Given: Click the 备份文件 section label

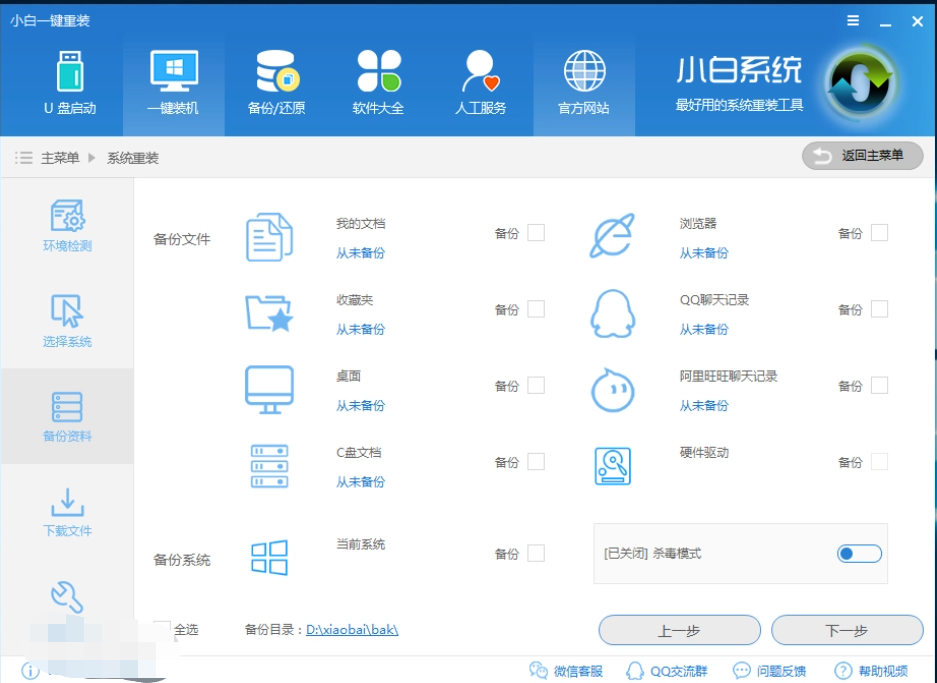Looking at the screenshot, I should pos(182,239).
